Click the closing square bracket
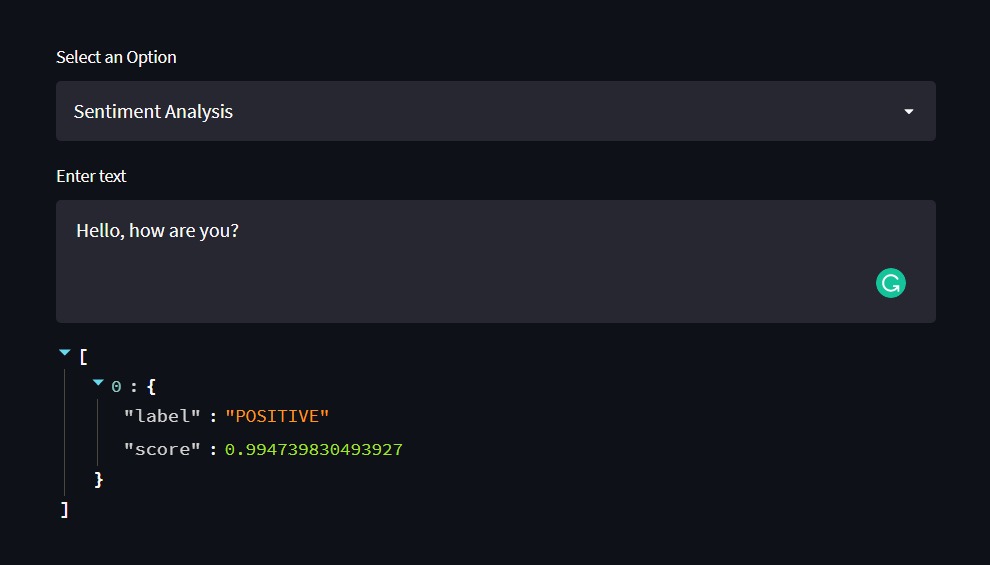The width and height of the screenshot is (990, 565). click(64, 509)
